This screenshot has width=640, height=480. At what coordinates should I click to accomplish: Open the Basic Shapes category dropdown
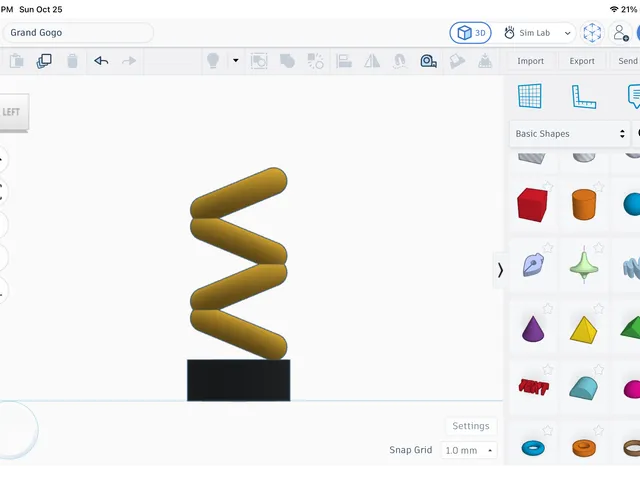click(570, 133)
